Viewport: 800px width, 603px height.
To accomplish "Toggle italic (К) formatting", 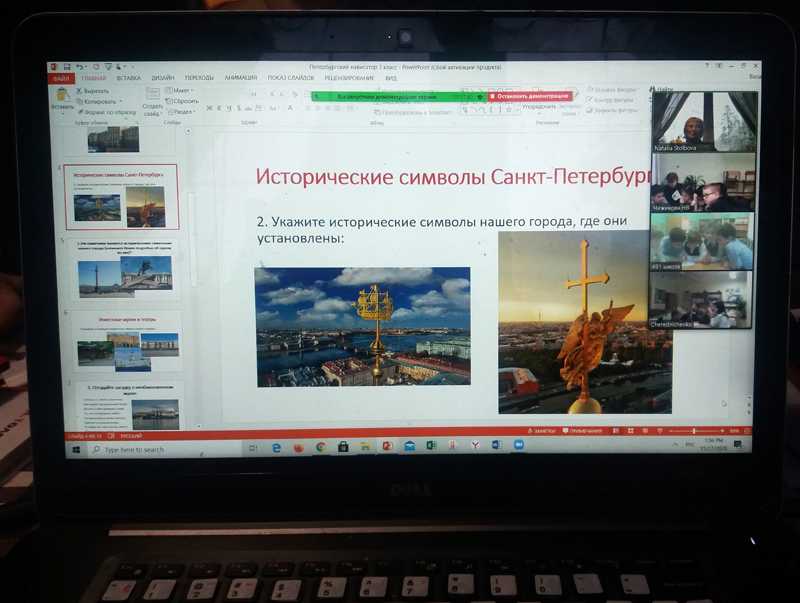I will point(219,108).
